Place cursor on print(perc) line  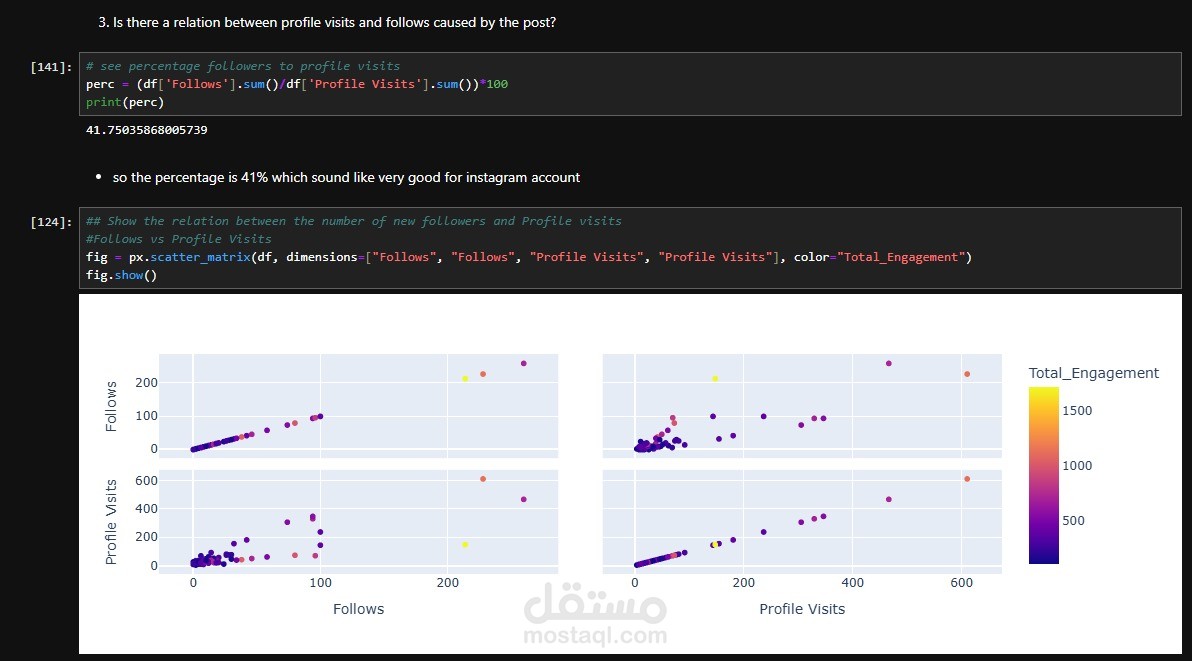(x=125, y=102)
